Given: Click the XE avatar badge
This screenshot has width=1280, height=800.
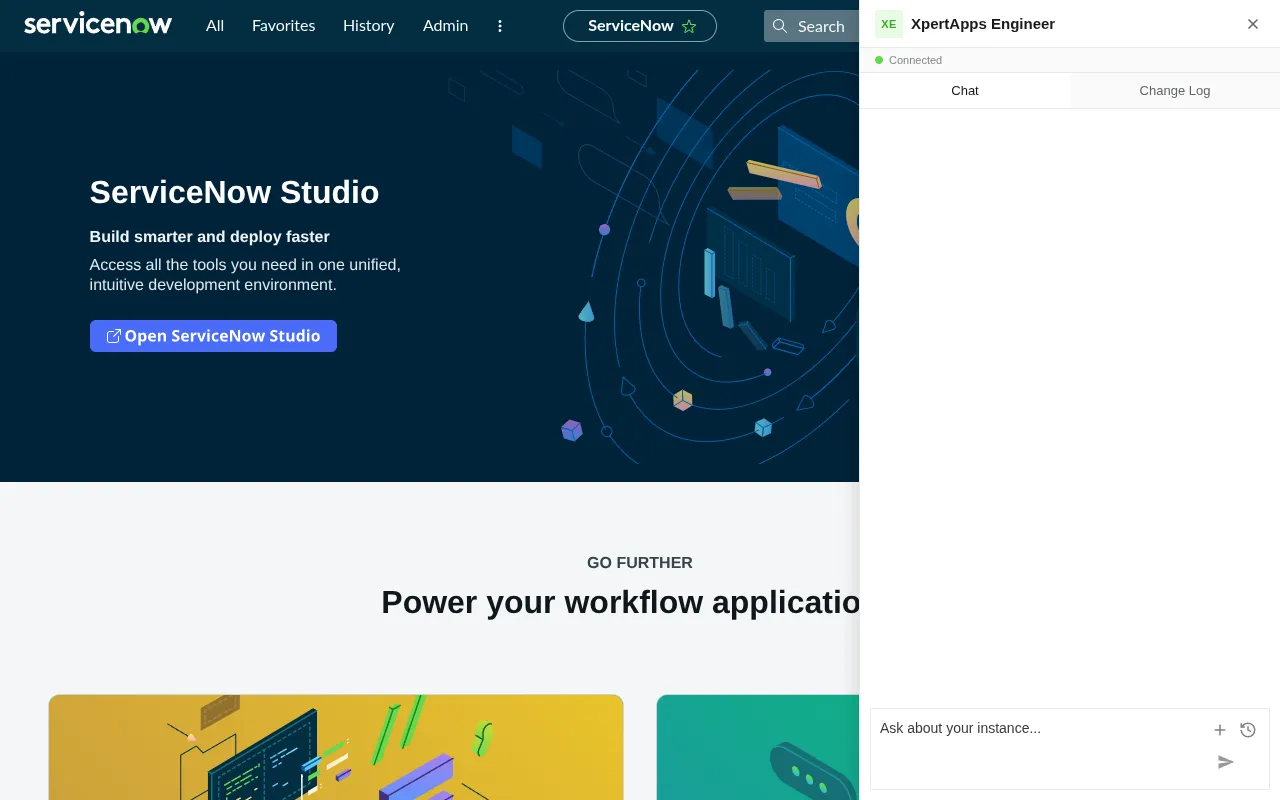Looking at the screenshot, I should coord(889,24).
